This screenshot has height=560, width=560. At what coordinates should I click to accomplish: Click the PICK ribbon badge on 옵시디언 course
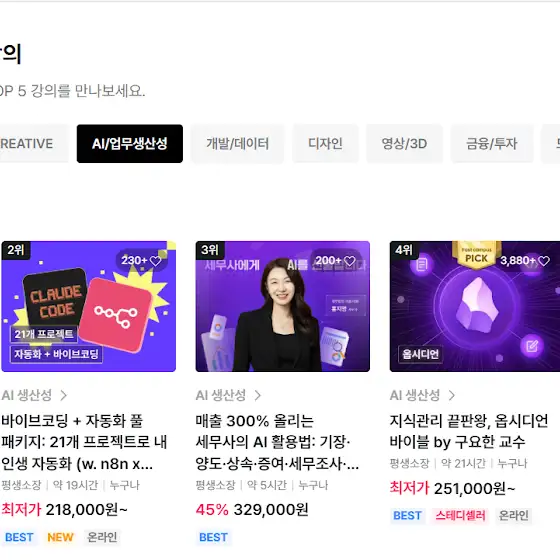click(x=476, y=254)
